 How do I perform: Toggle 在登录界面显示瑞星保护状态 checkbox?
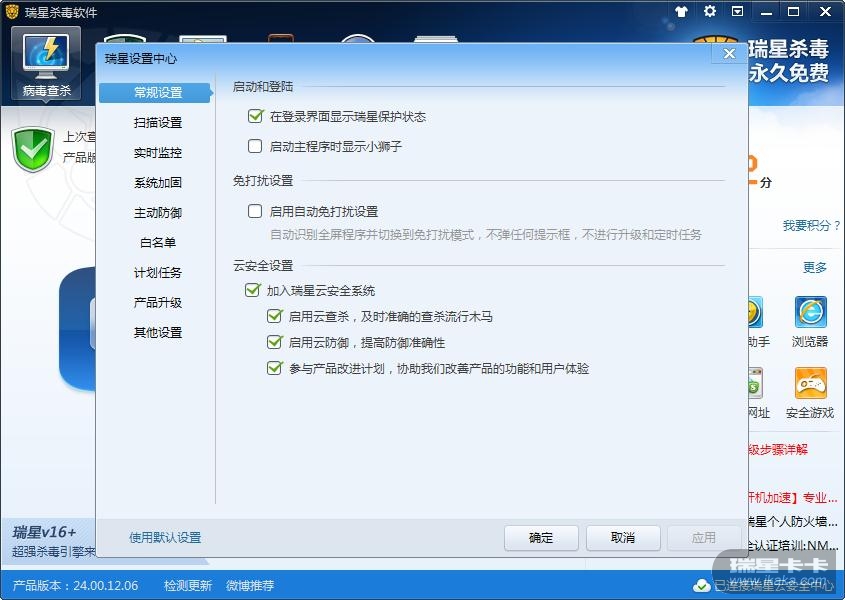coord(255,116)
